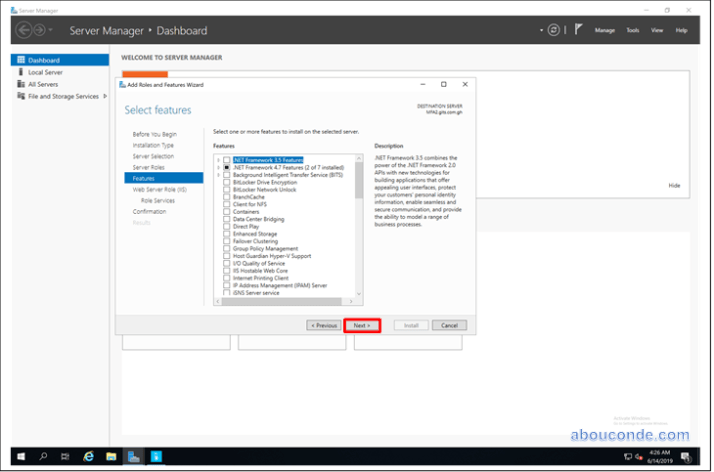This screenshot has height=472, width=714.
Task: Click the Previous button in wizard
Action: click(x=323, y=325)
